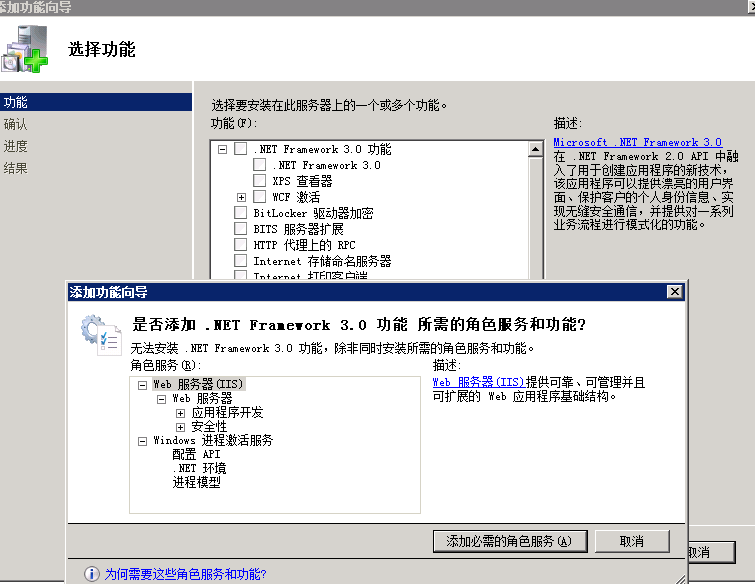Check the Internet 存储命名服务器 checkbox
Image resolution: width=755 pixels, height=584 pixels.
[240, 260]
